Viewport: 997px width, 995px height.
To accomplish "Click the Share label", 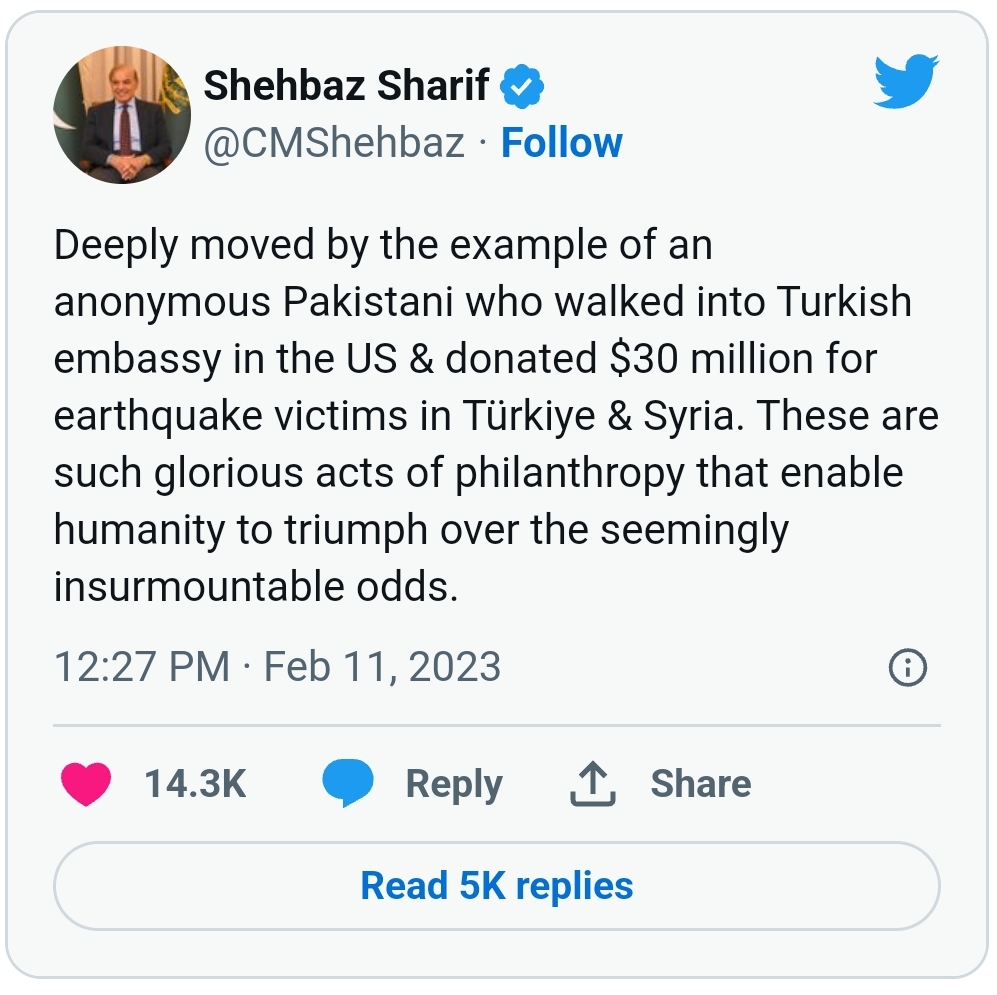I will (x=700, y=784).
